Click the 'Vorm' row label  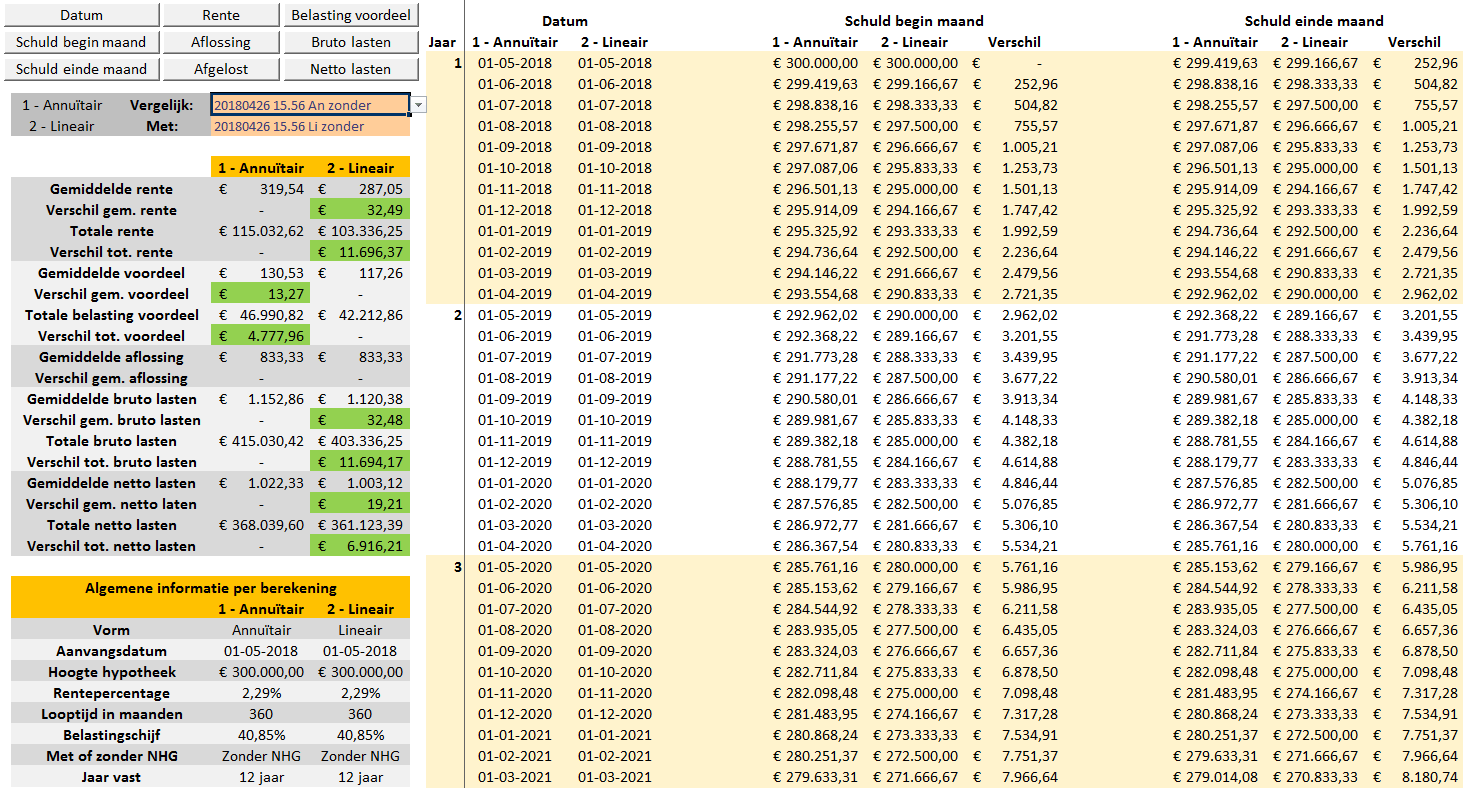[111, 630]
